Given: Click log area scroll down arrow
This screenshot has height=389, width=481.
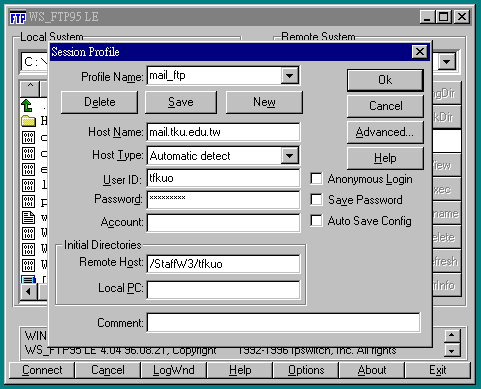Looking at the screenshot, I should point(452,351).
